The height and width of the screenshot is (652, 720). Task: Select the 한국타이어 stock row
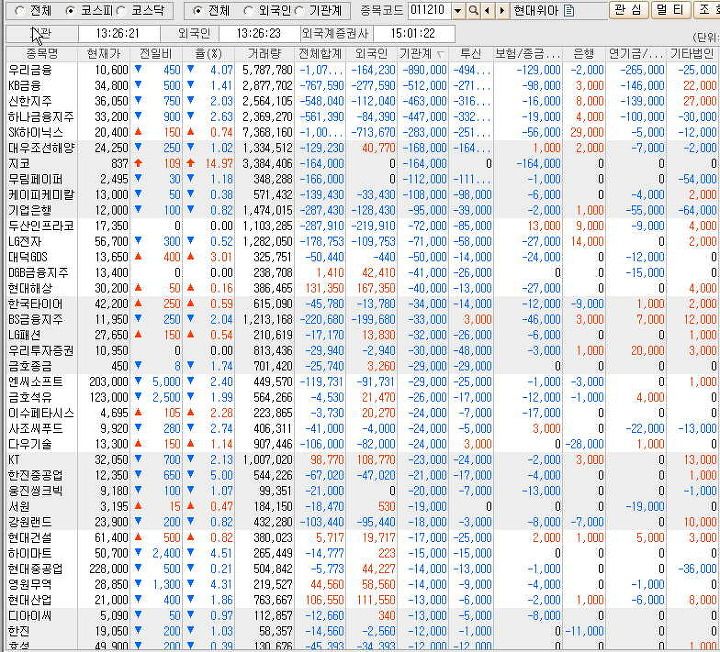[x=362, y=304]
